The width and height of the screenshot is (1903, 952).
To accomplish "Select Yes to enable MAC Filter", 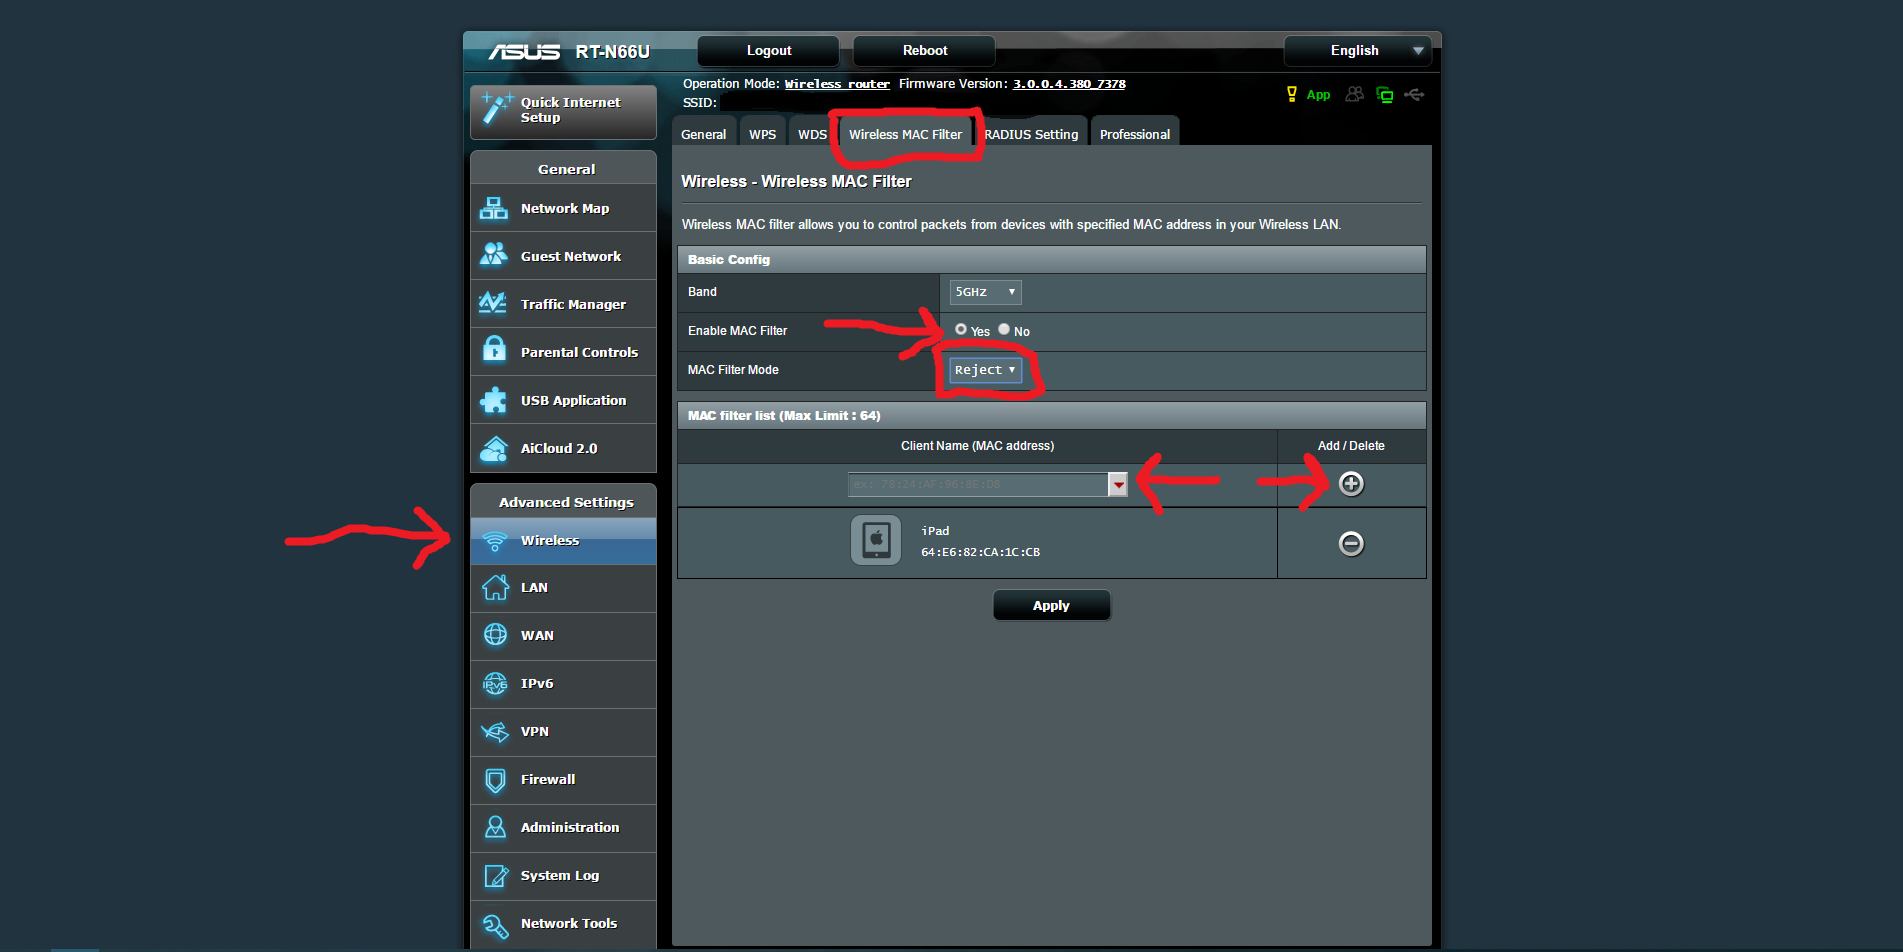I will coord(961,329).
